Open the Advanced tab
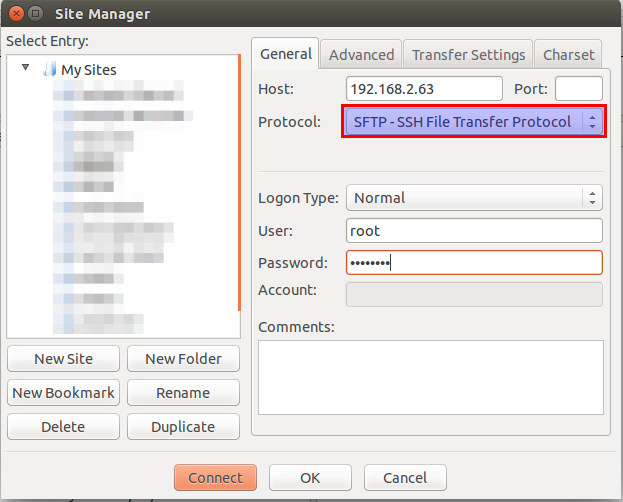Viewport: 623px width, 502px height. click(361, 54)
